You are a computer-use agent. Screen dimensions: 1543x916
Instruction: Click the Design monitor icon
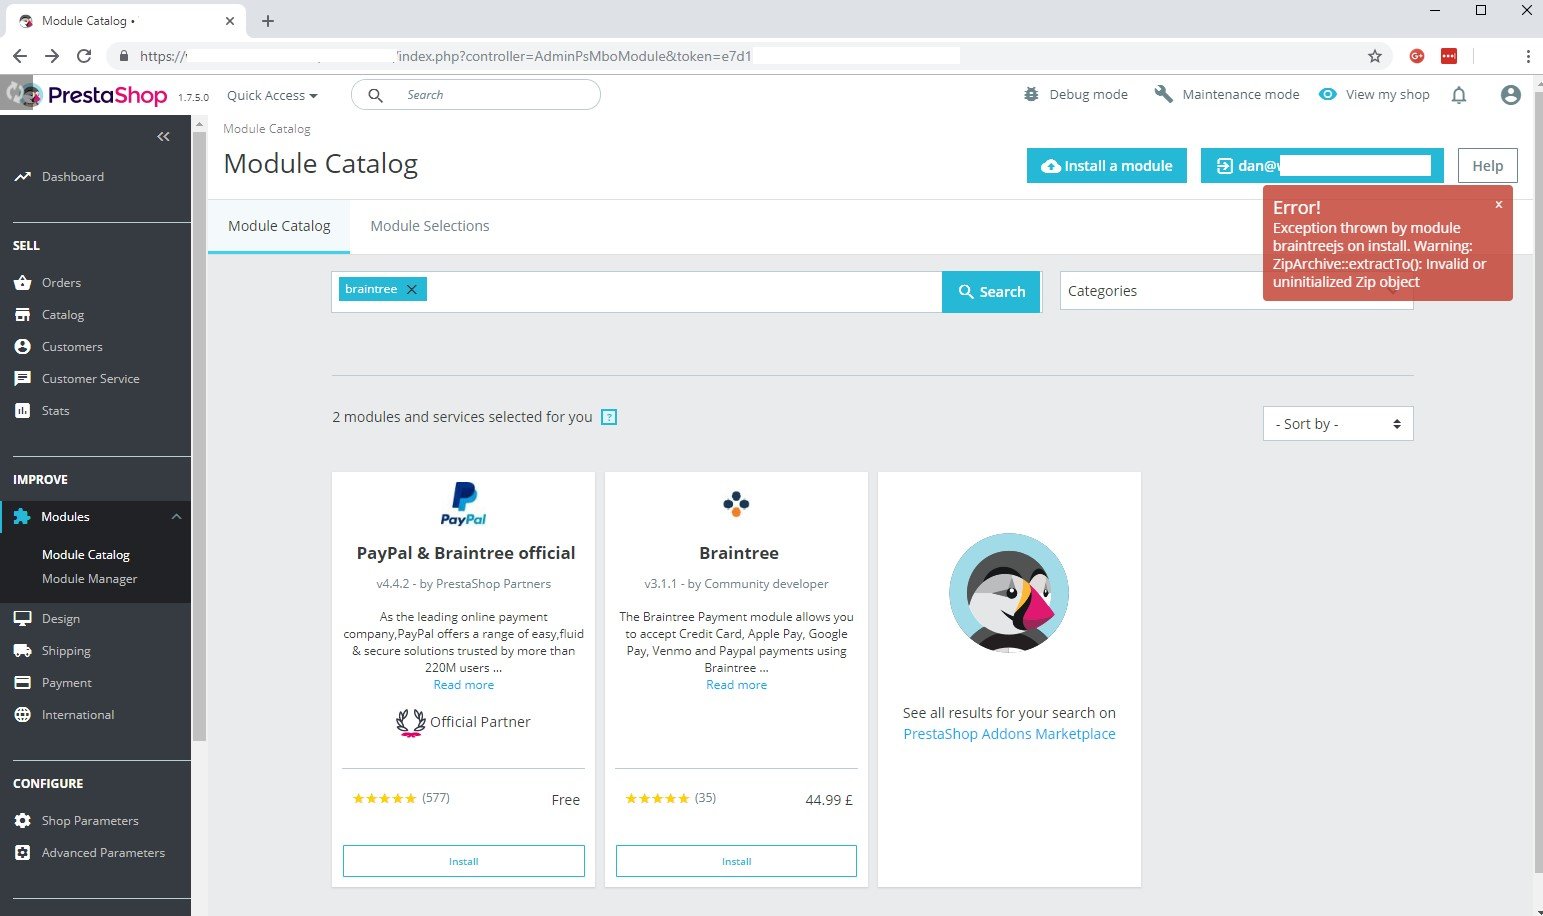(22, 619)
